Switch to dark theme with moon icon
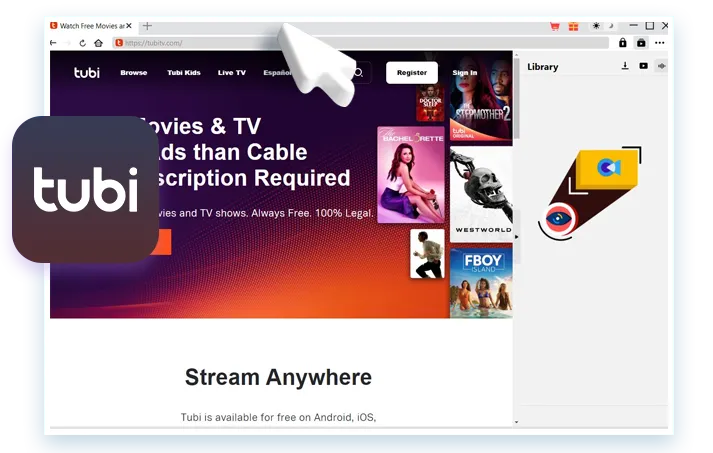713x453 pixels. [611, 26]
